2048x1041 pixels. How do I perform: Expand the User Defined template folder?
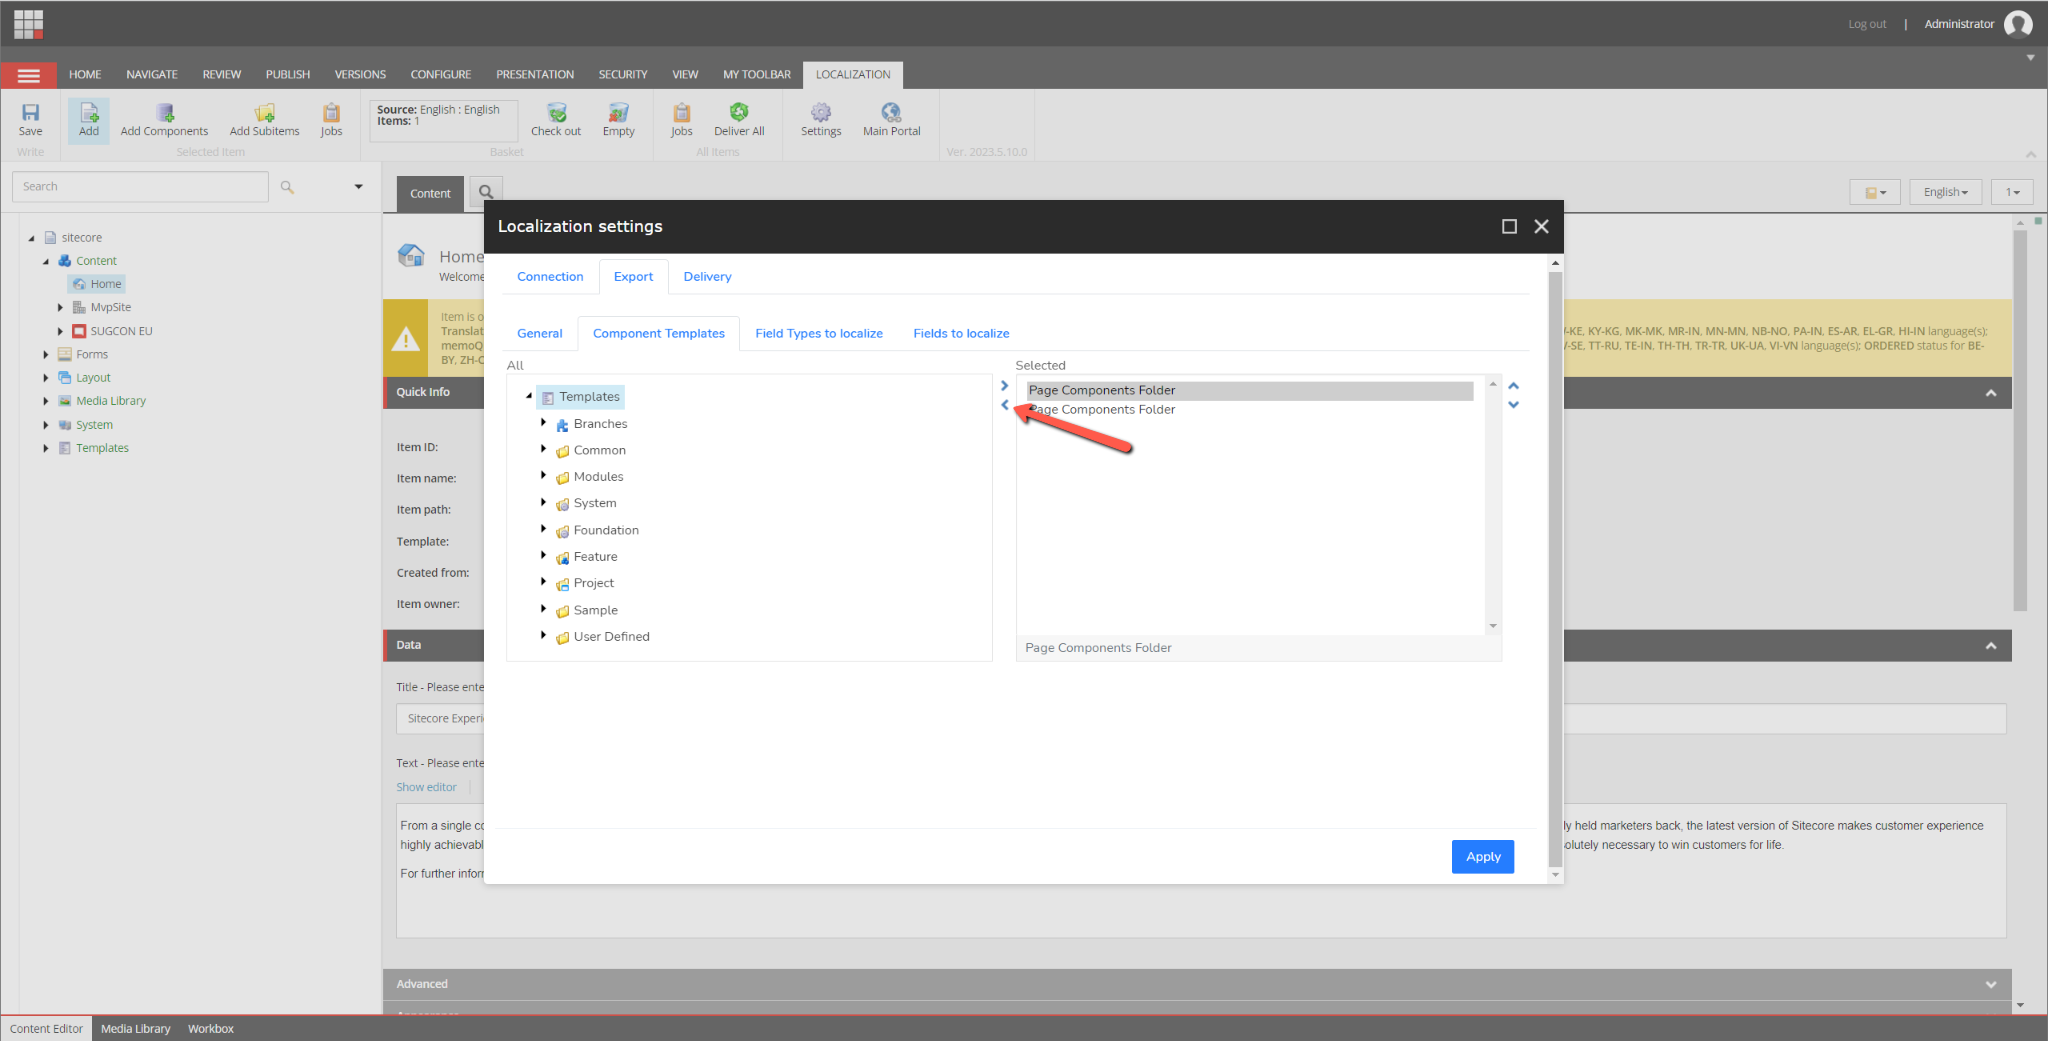543,635
